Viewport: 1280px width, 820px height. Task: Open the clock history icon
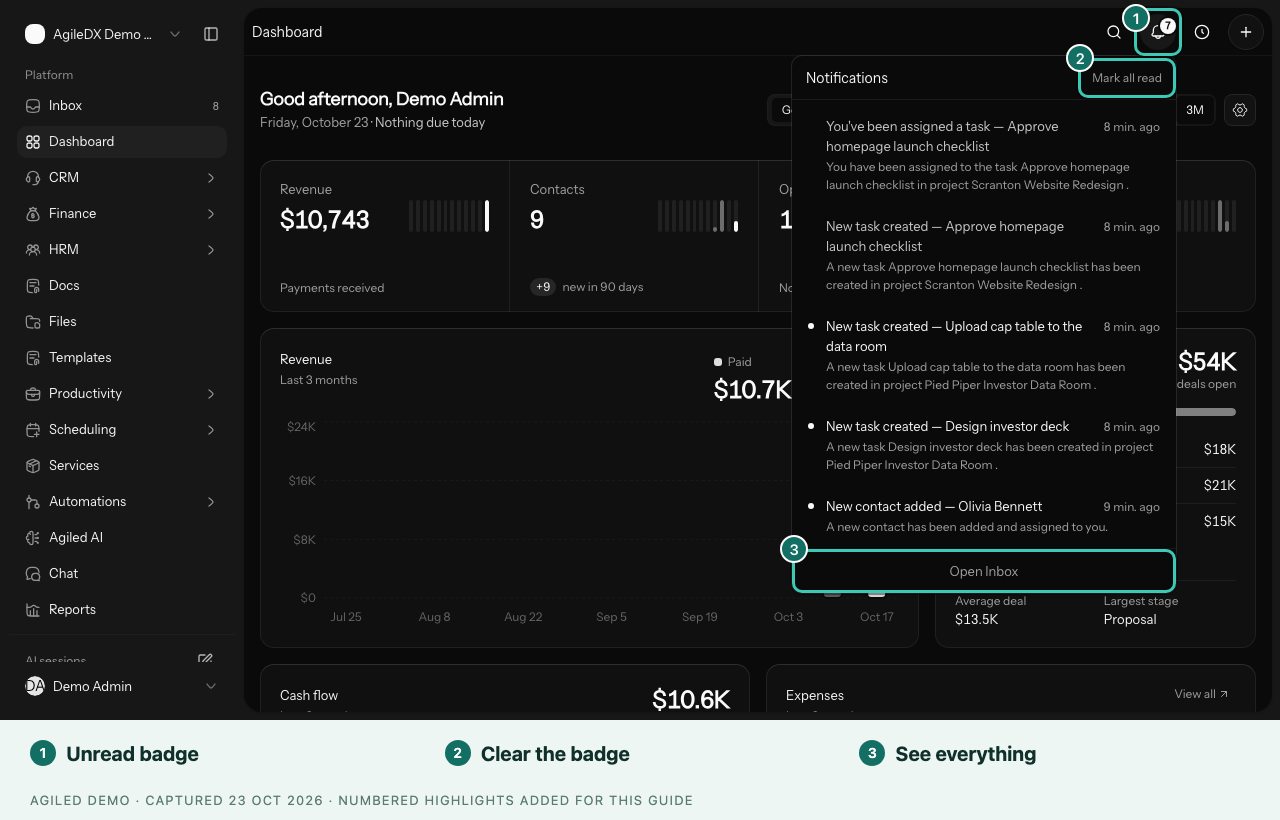pyautogui.click(x=1202, y=32)
